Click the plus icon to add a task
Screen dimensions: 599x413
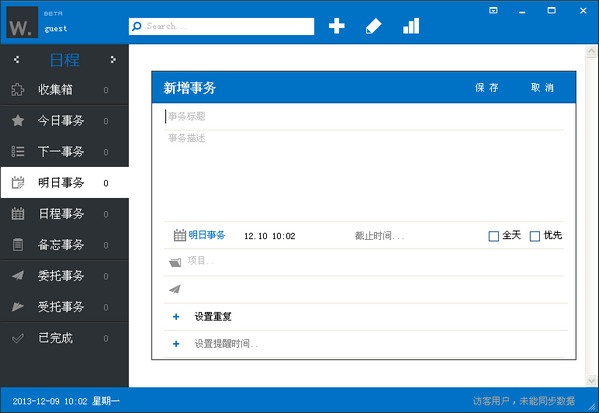coord(337,26)
